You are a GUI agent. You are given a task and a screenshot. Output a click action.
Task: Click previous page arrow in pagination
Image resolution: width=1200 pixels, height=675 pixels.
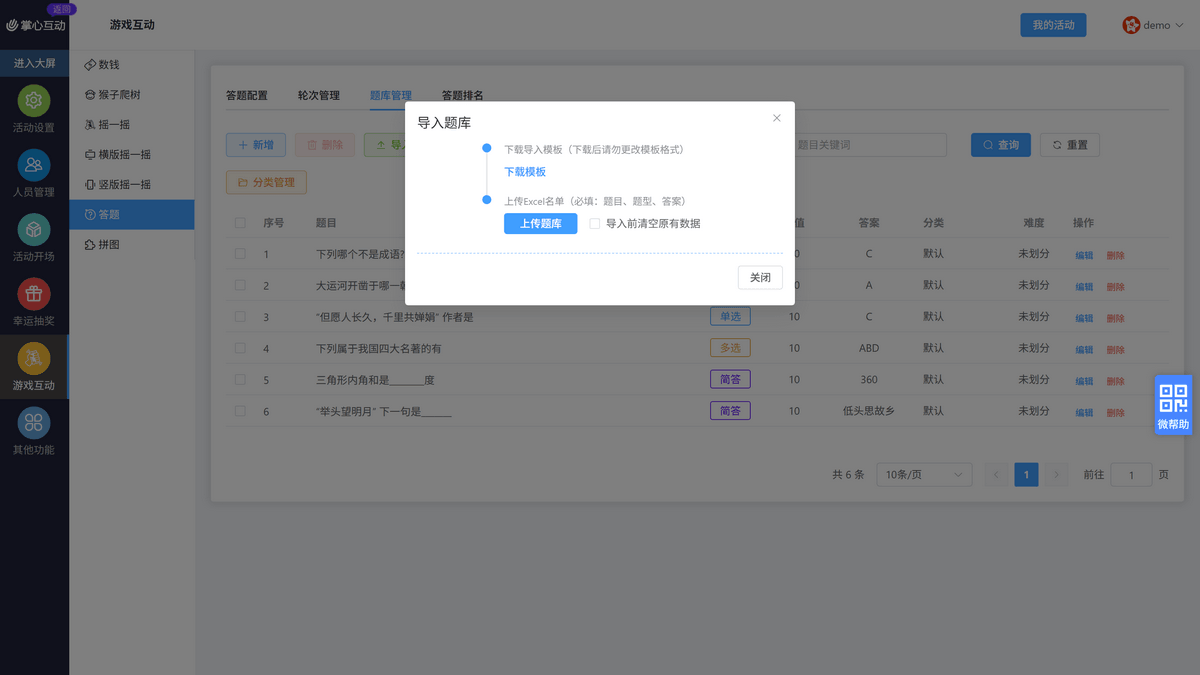[996, 475]
